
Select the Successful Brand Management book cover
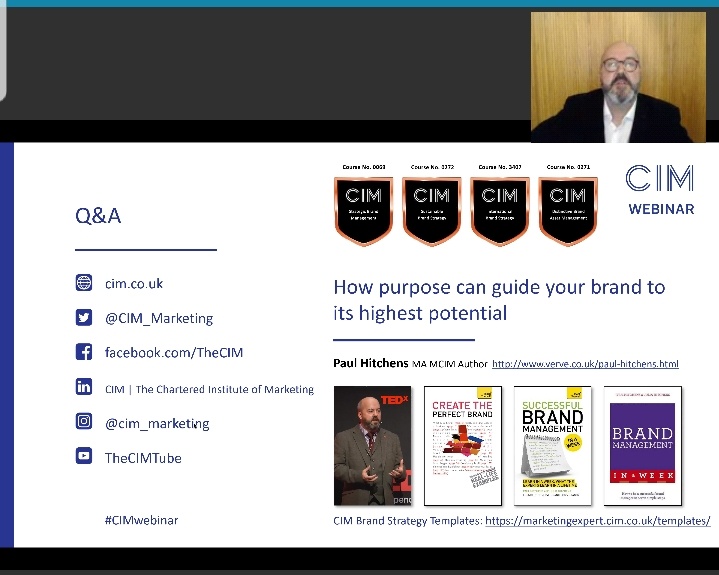(553, 446)
